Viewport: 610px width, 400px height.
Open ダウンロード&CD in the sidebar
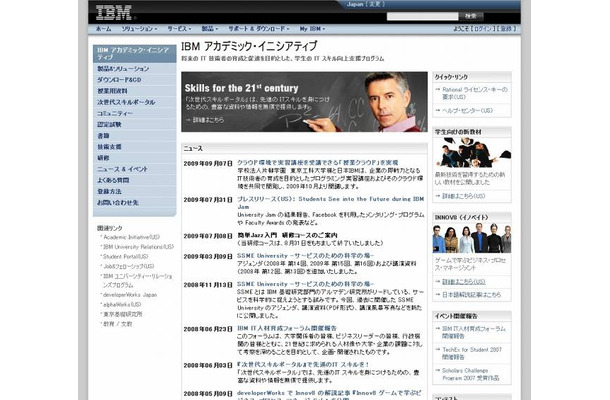[x=119, y=80]
